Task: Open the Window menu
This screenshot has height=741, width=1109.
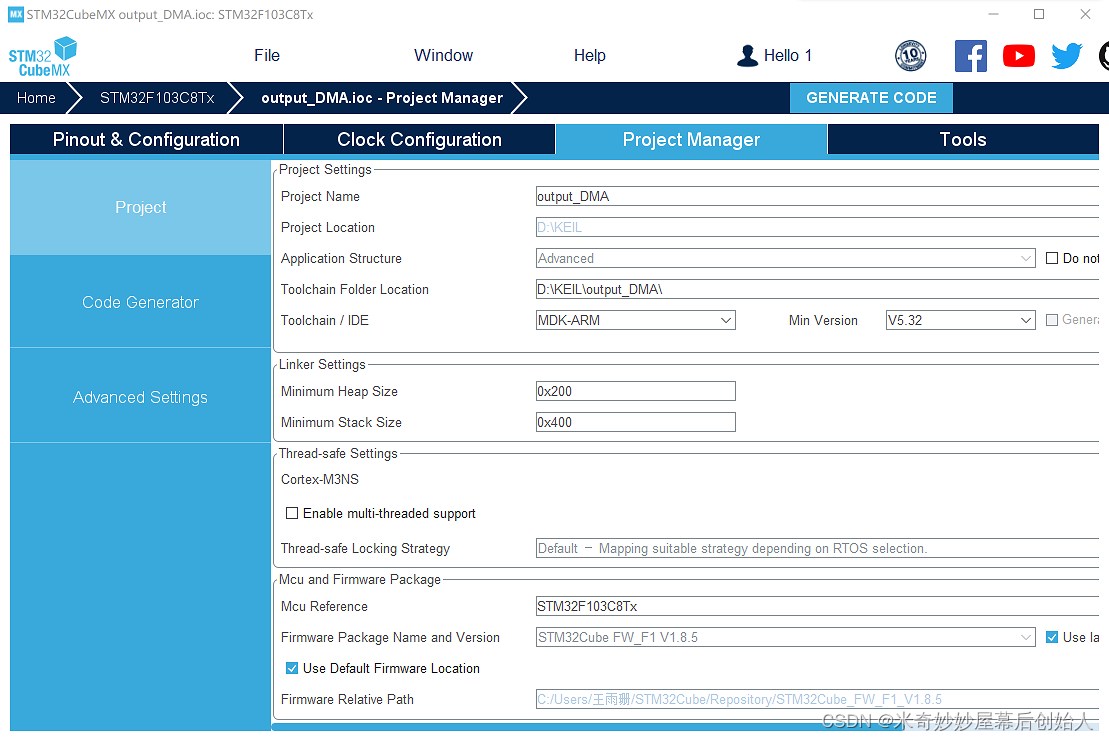Action: 443,56
